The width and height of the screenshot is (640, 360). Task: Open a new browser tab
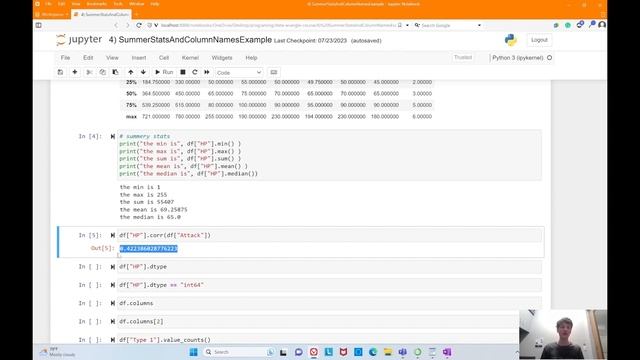[x=137, y=14]
